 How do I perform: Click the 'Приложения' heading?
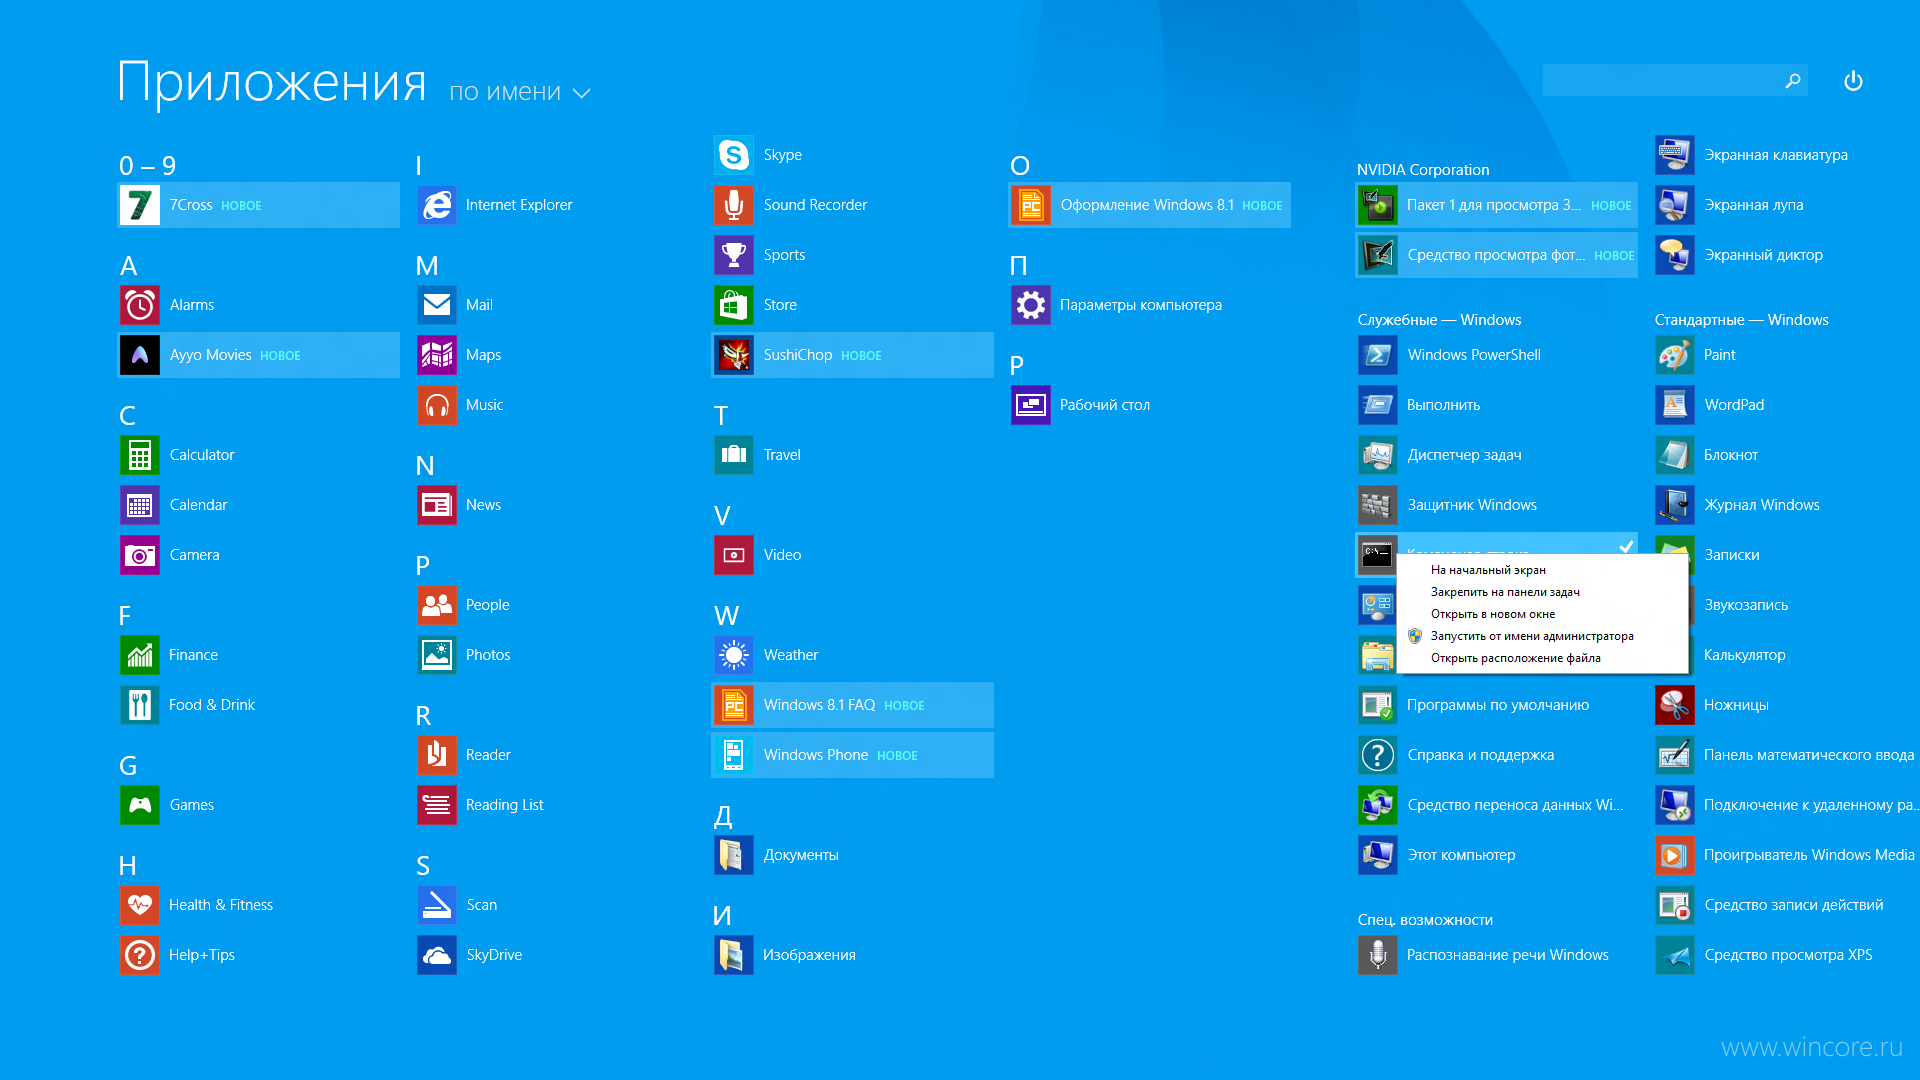point(272,82)
